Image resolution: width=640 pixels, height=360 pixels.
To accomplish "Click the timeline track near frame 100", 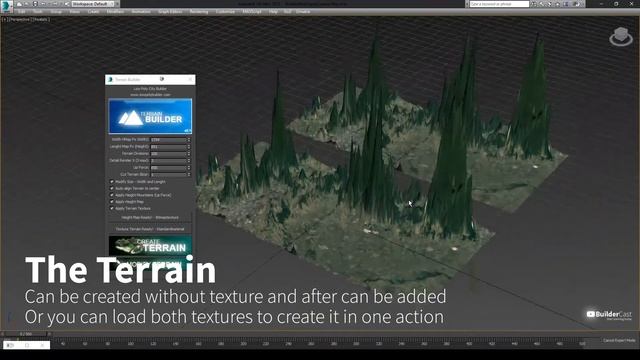I will click(x=131, y=344).
